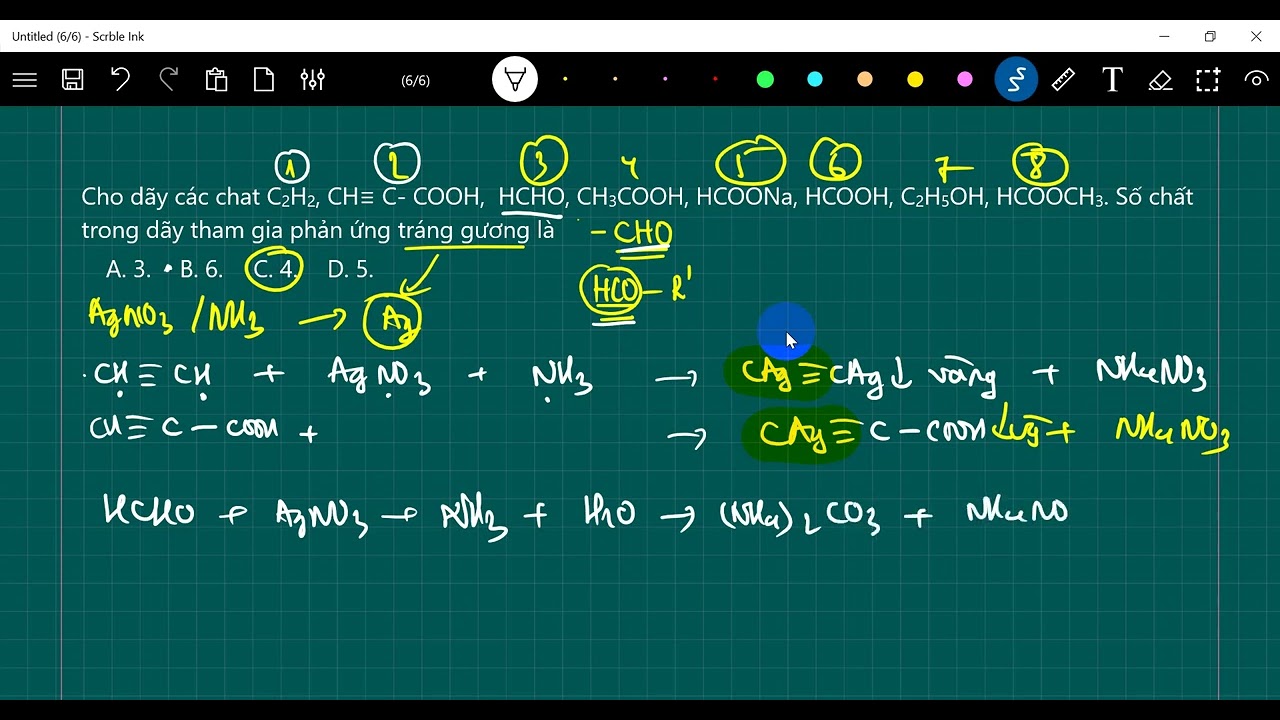
Task: Pick the small yellow pen dot
Action: tap(565, 80)
